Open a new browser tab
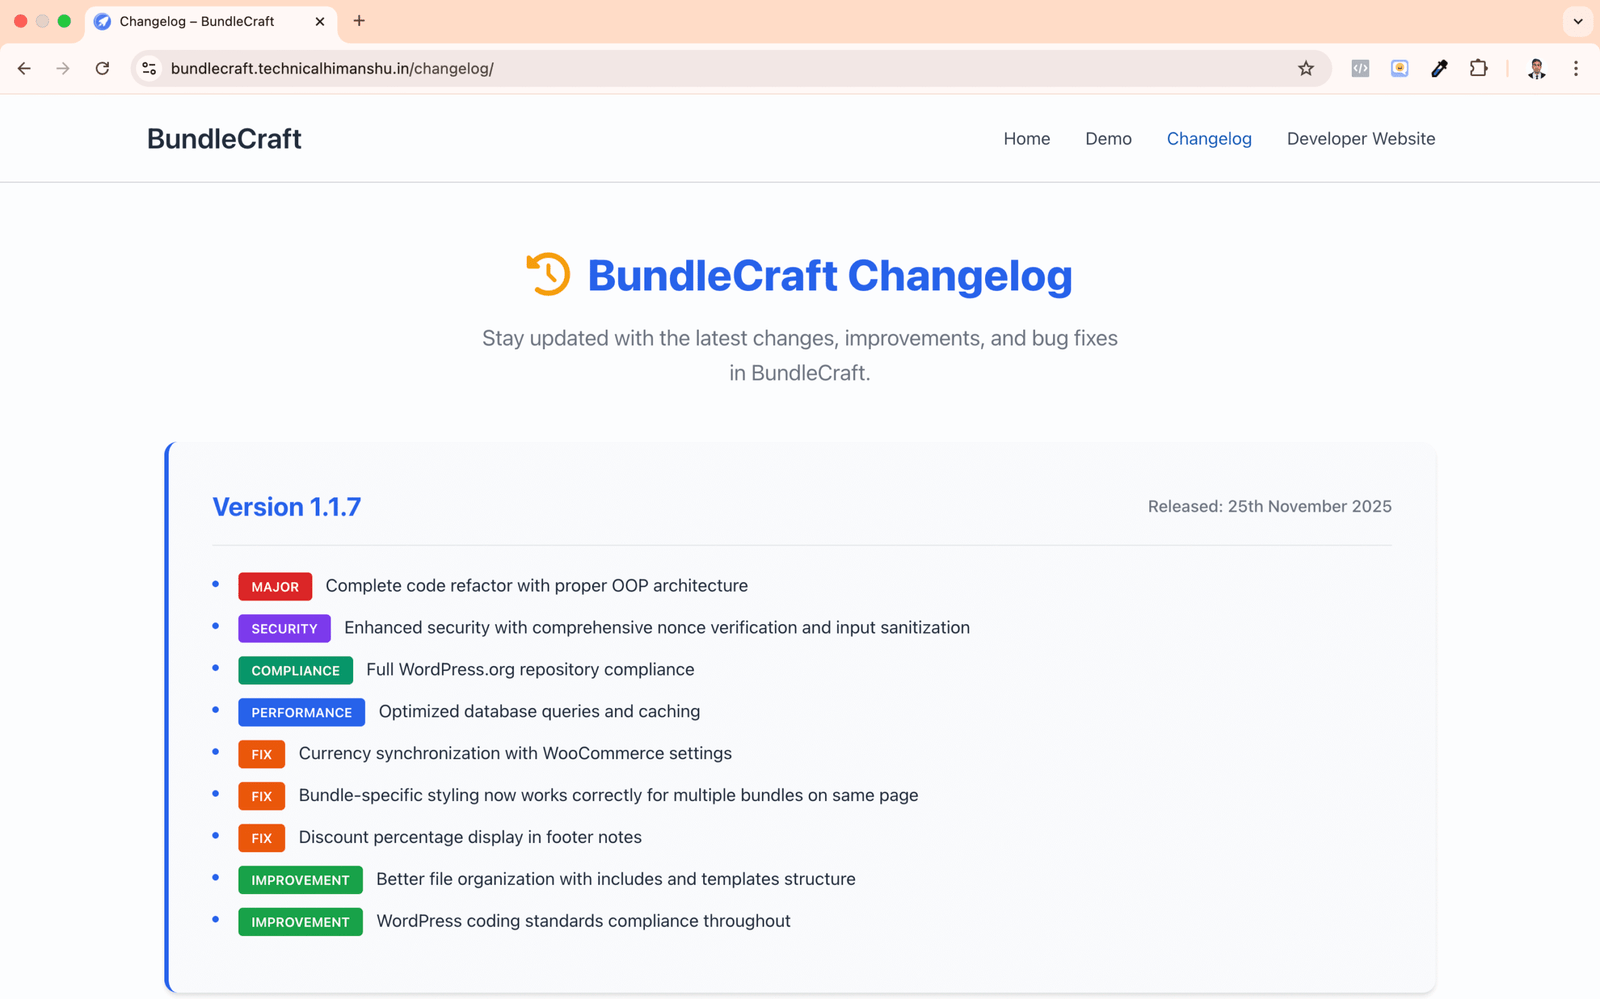1600x999 pixels. click(x=359, y=21)
